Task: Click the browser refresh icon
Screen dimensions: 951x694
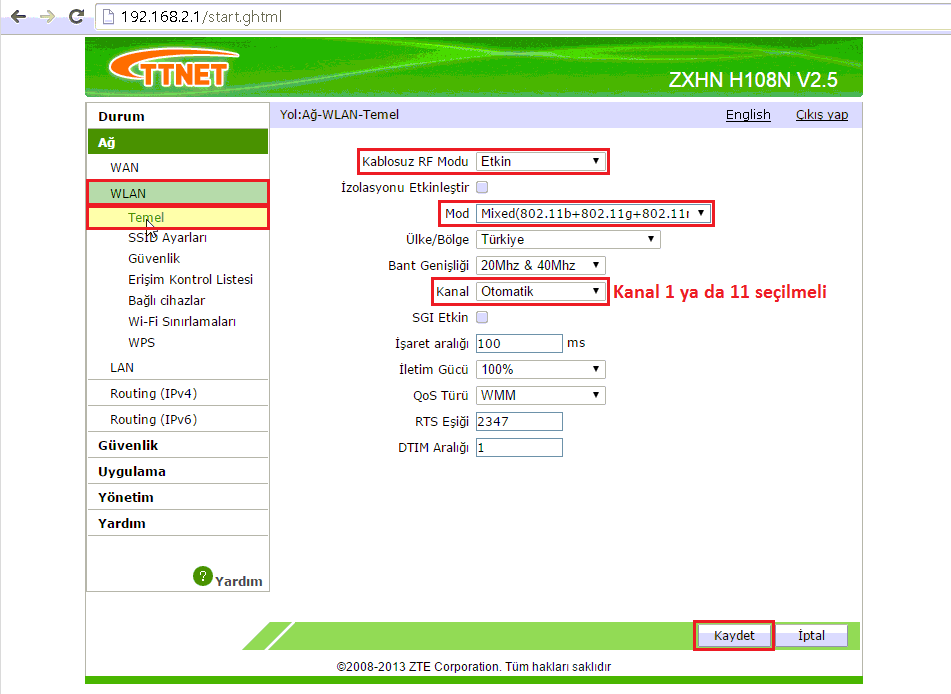Action: [x=77, y=16]
